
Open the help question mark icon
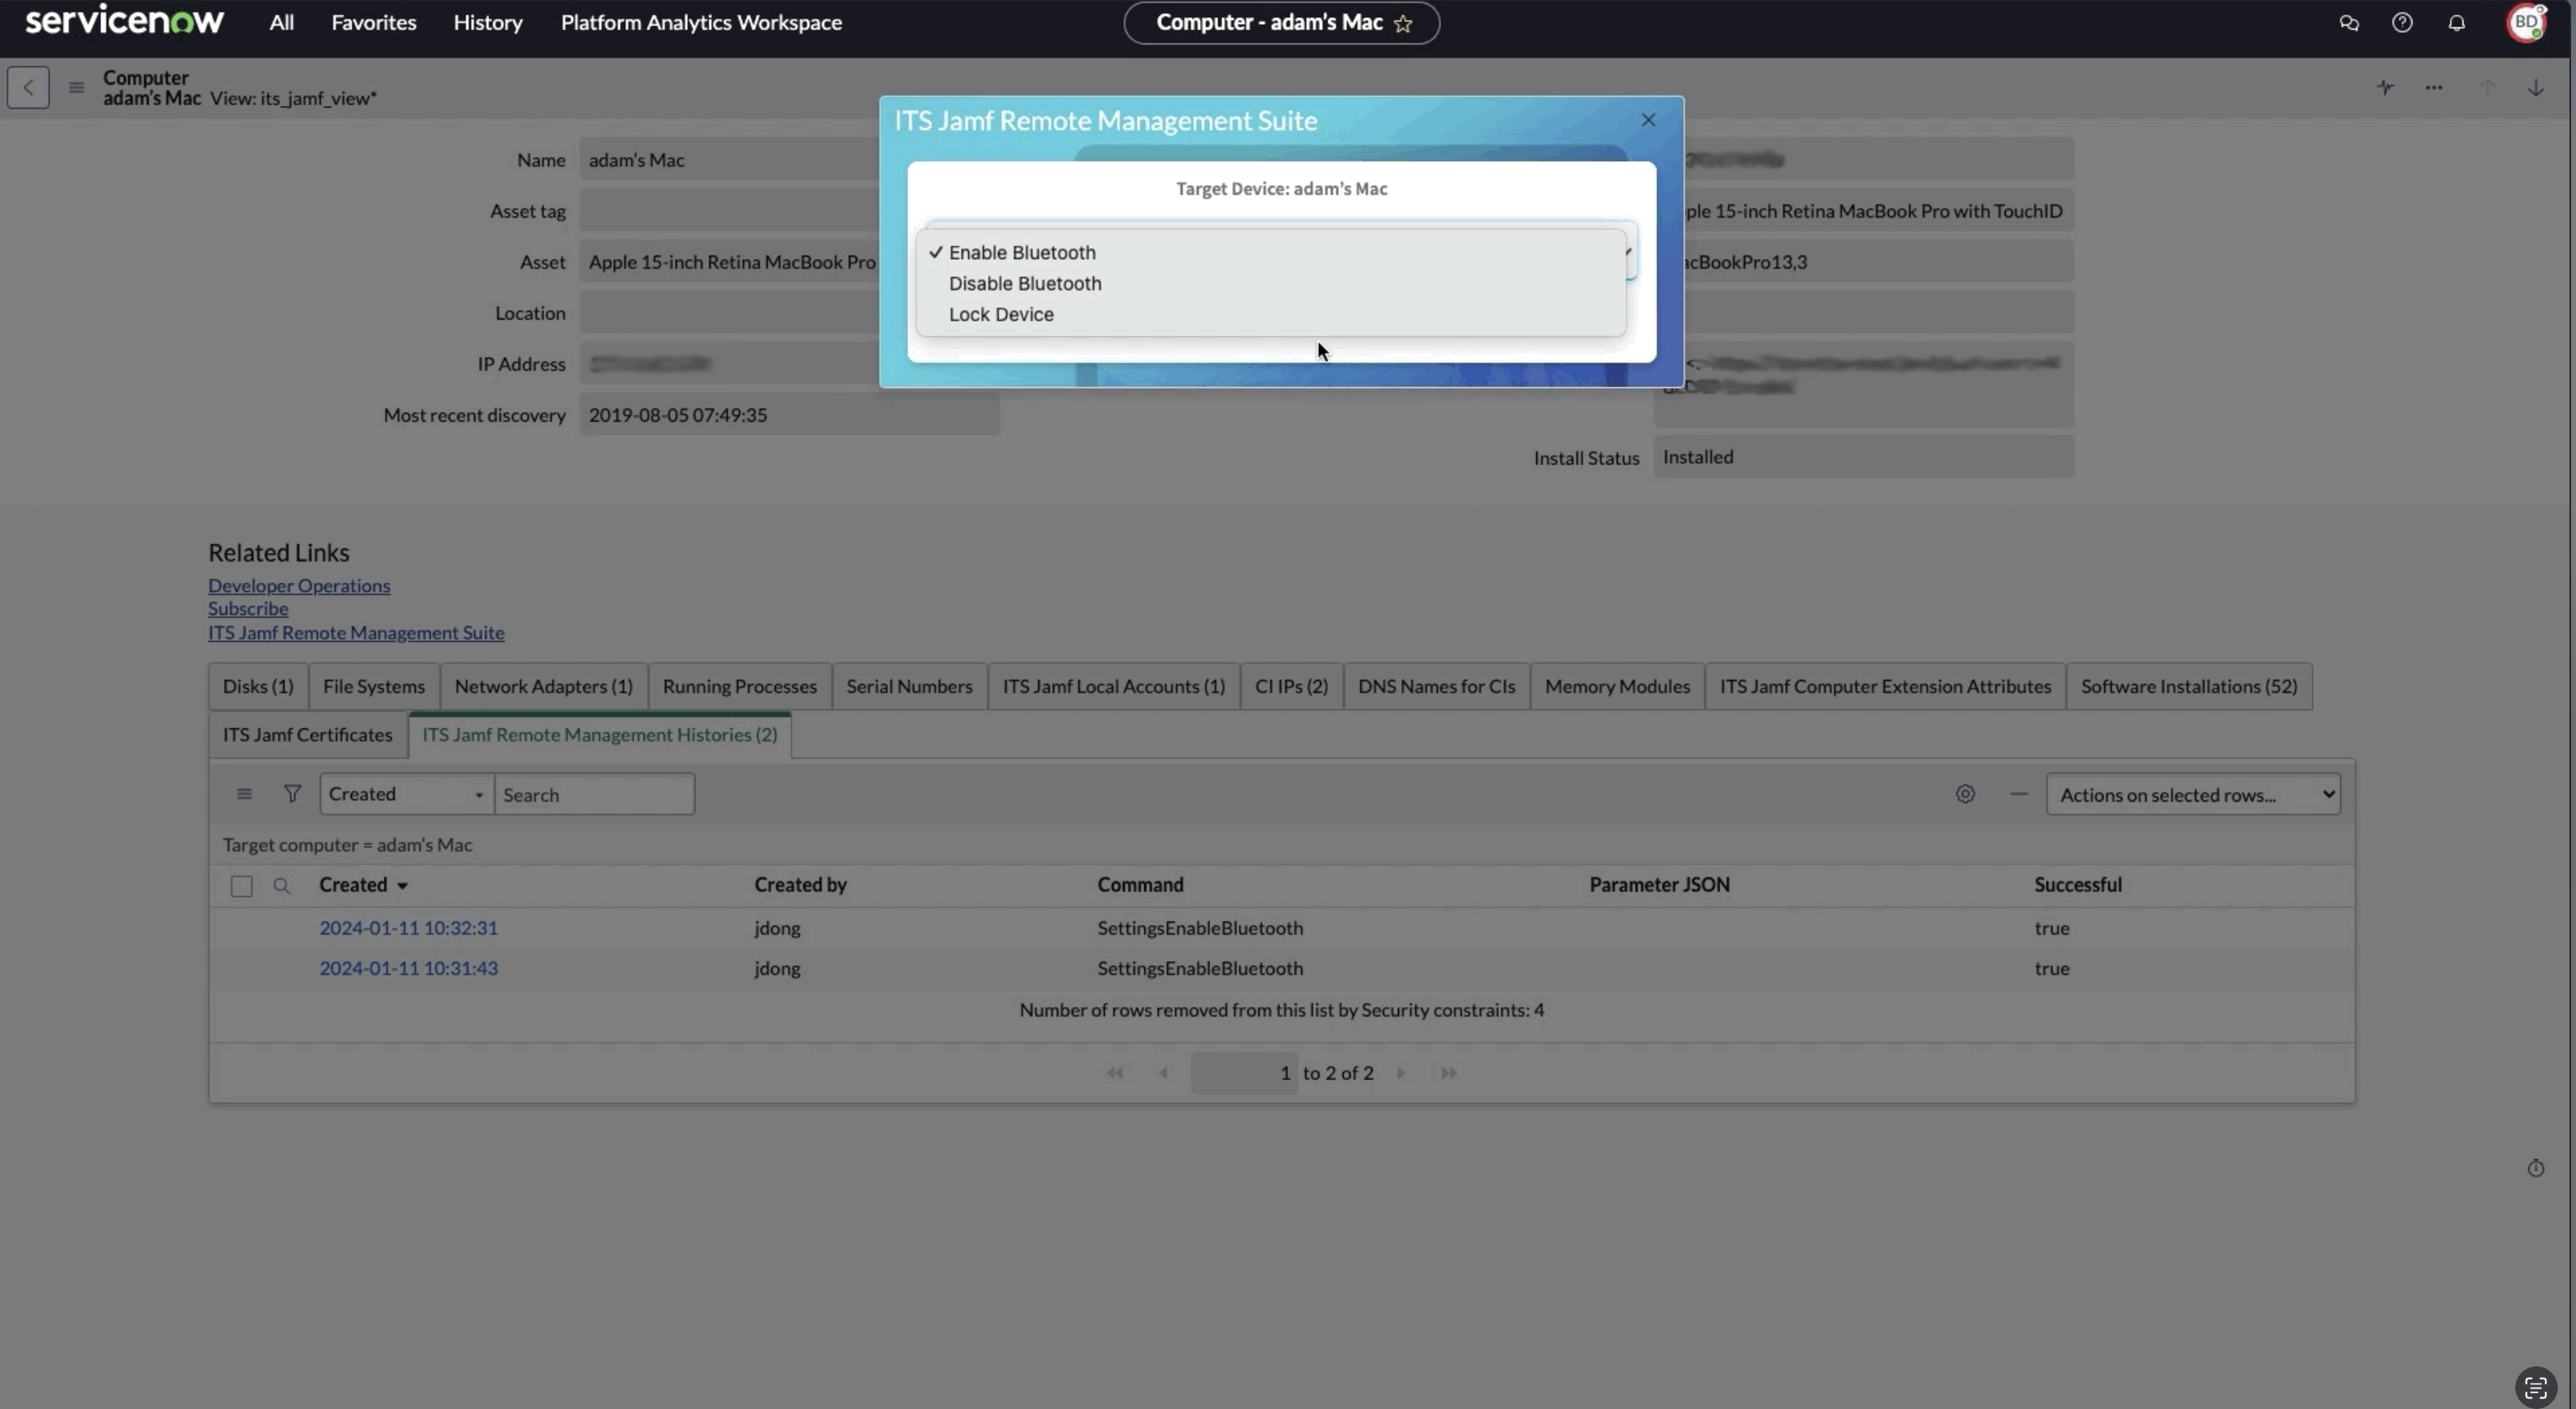[2402, 23]
